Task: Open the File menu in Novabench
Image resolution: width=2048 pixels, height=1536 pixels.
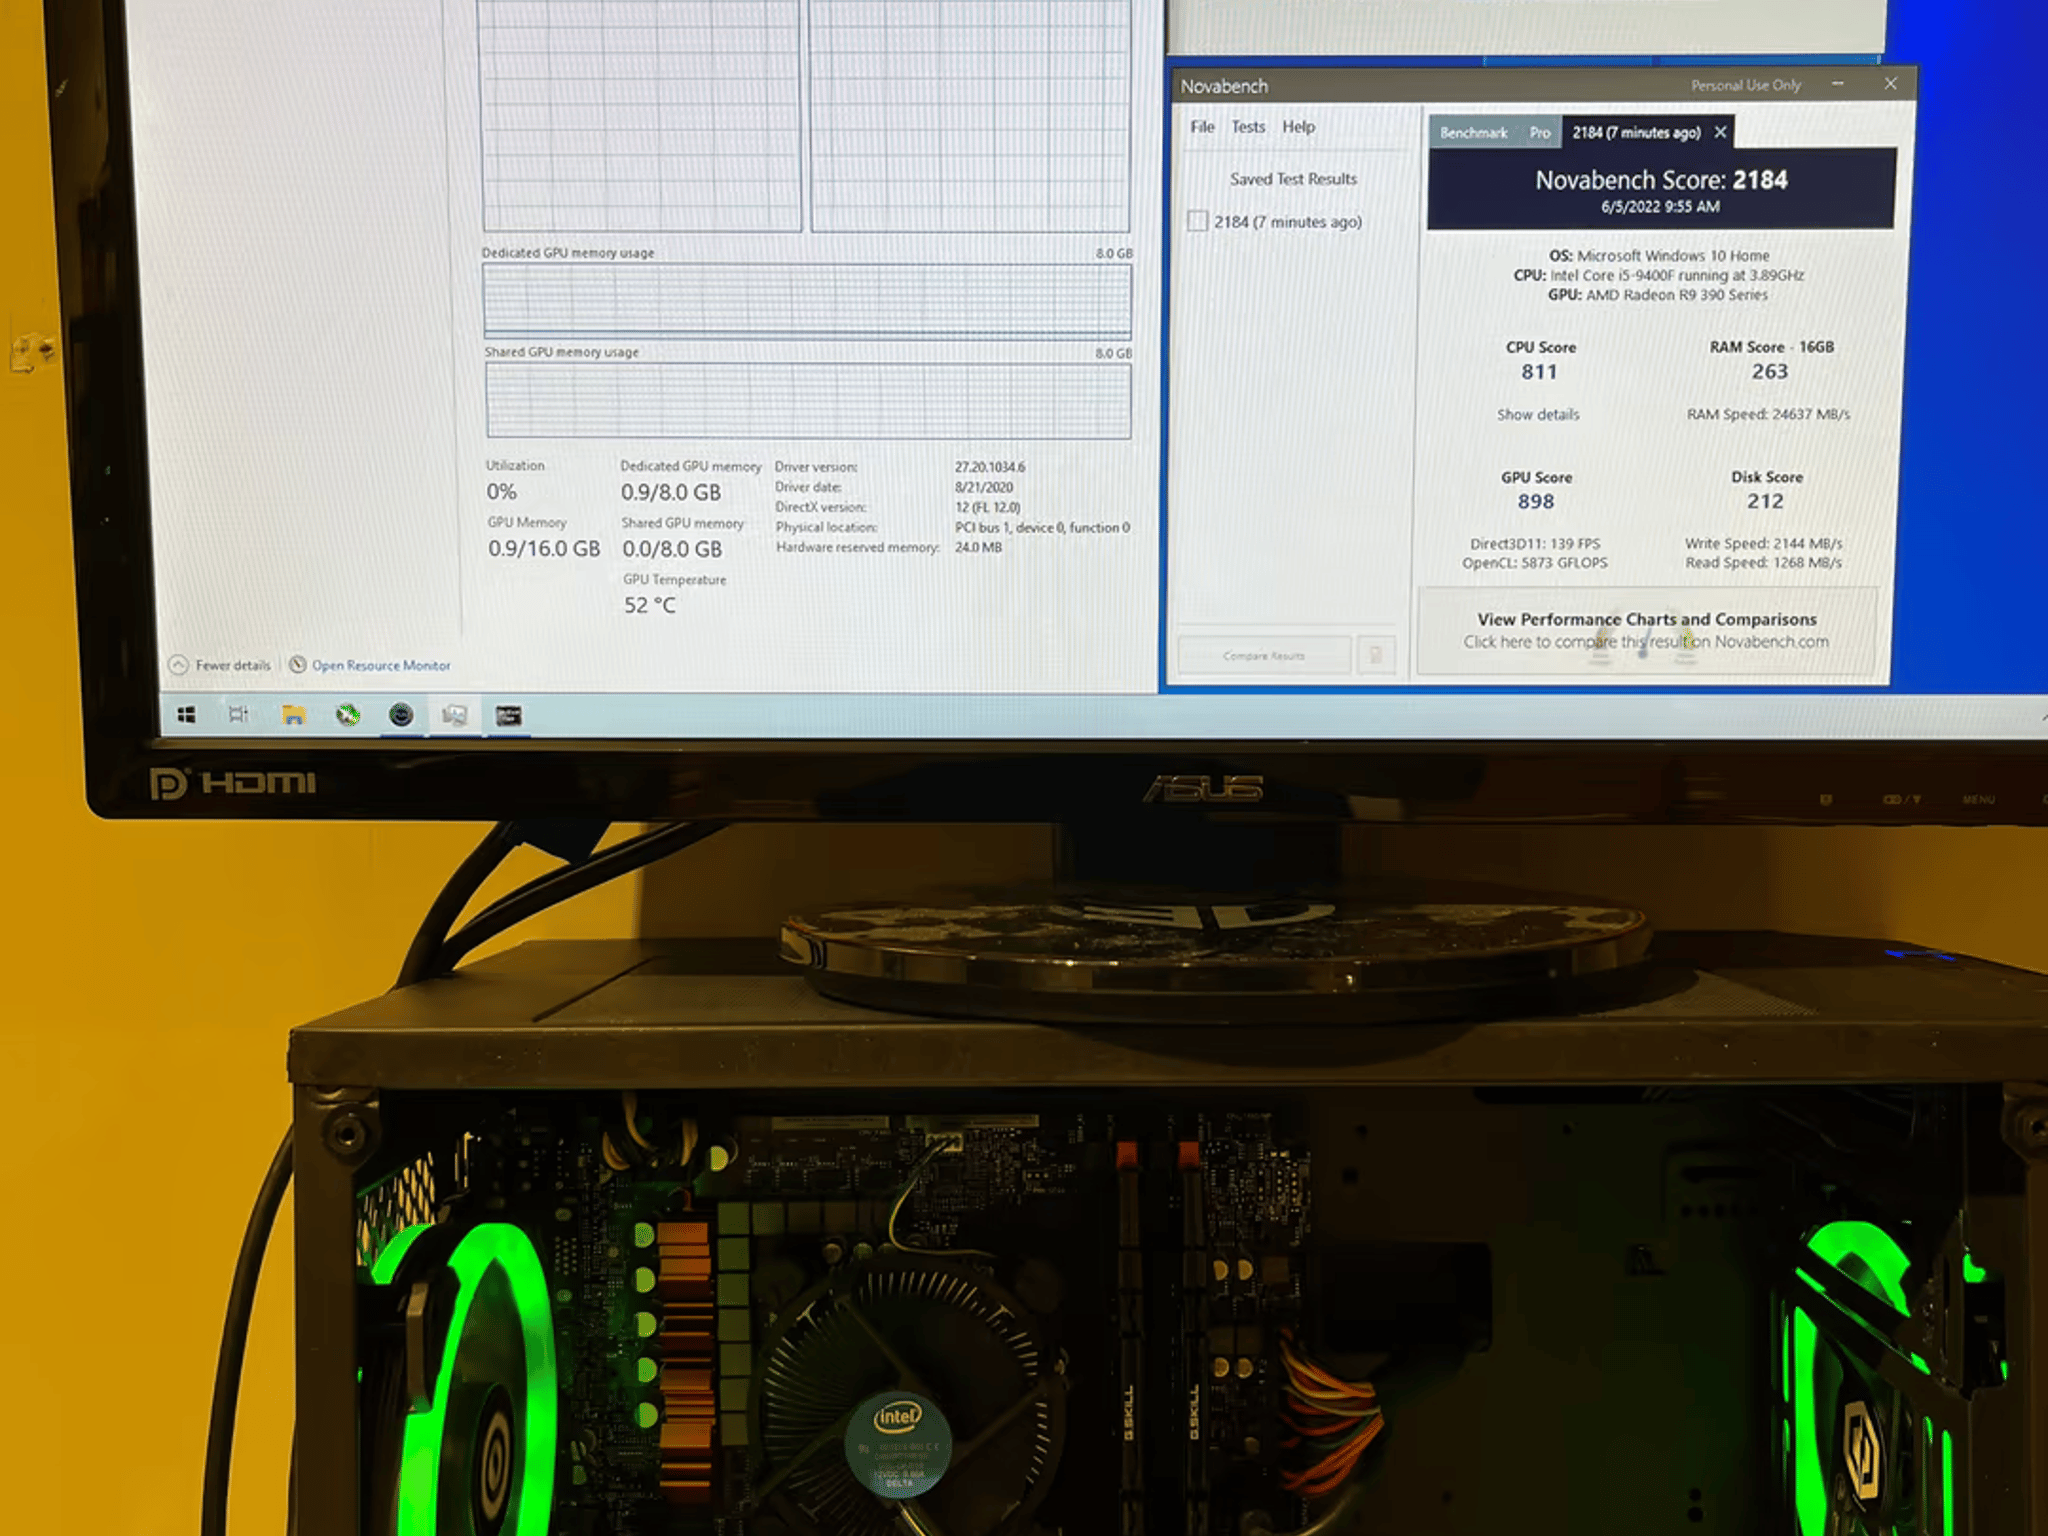Action: pos(1202,127)
